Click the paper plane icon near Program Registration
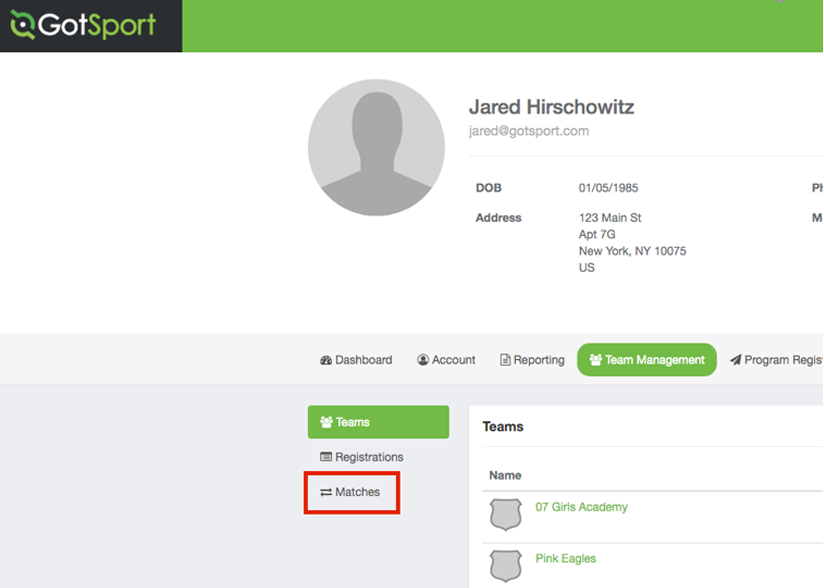 point(736,359)
